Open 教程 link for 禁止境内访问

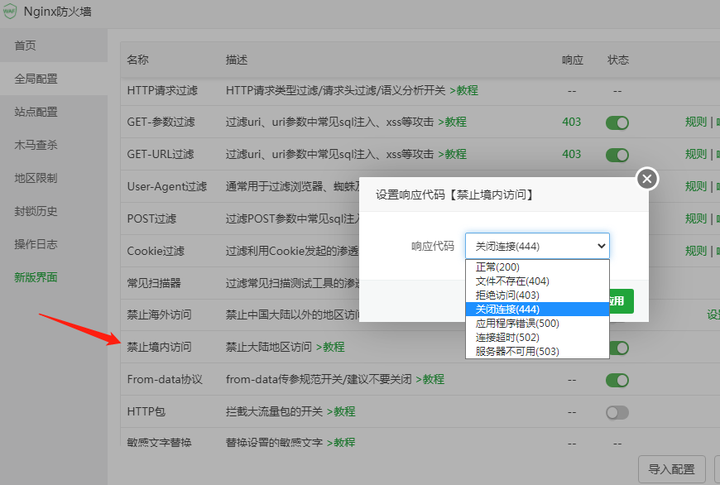coord(330,347)
